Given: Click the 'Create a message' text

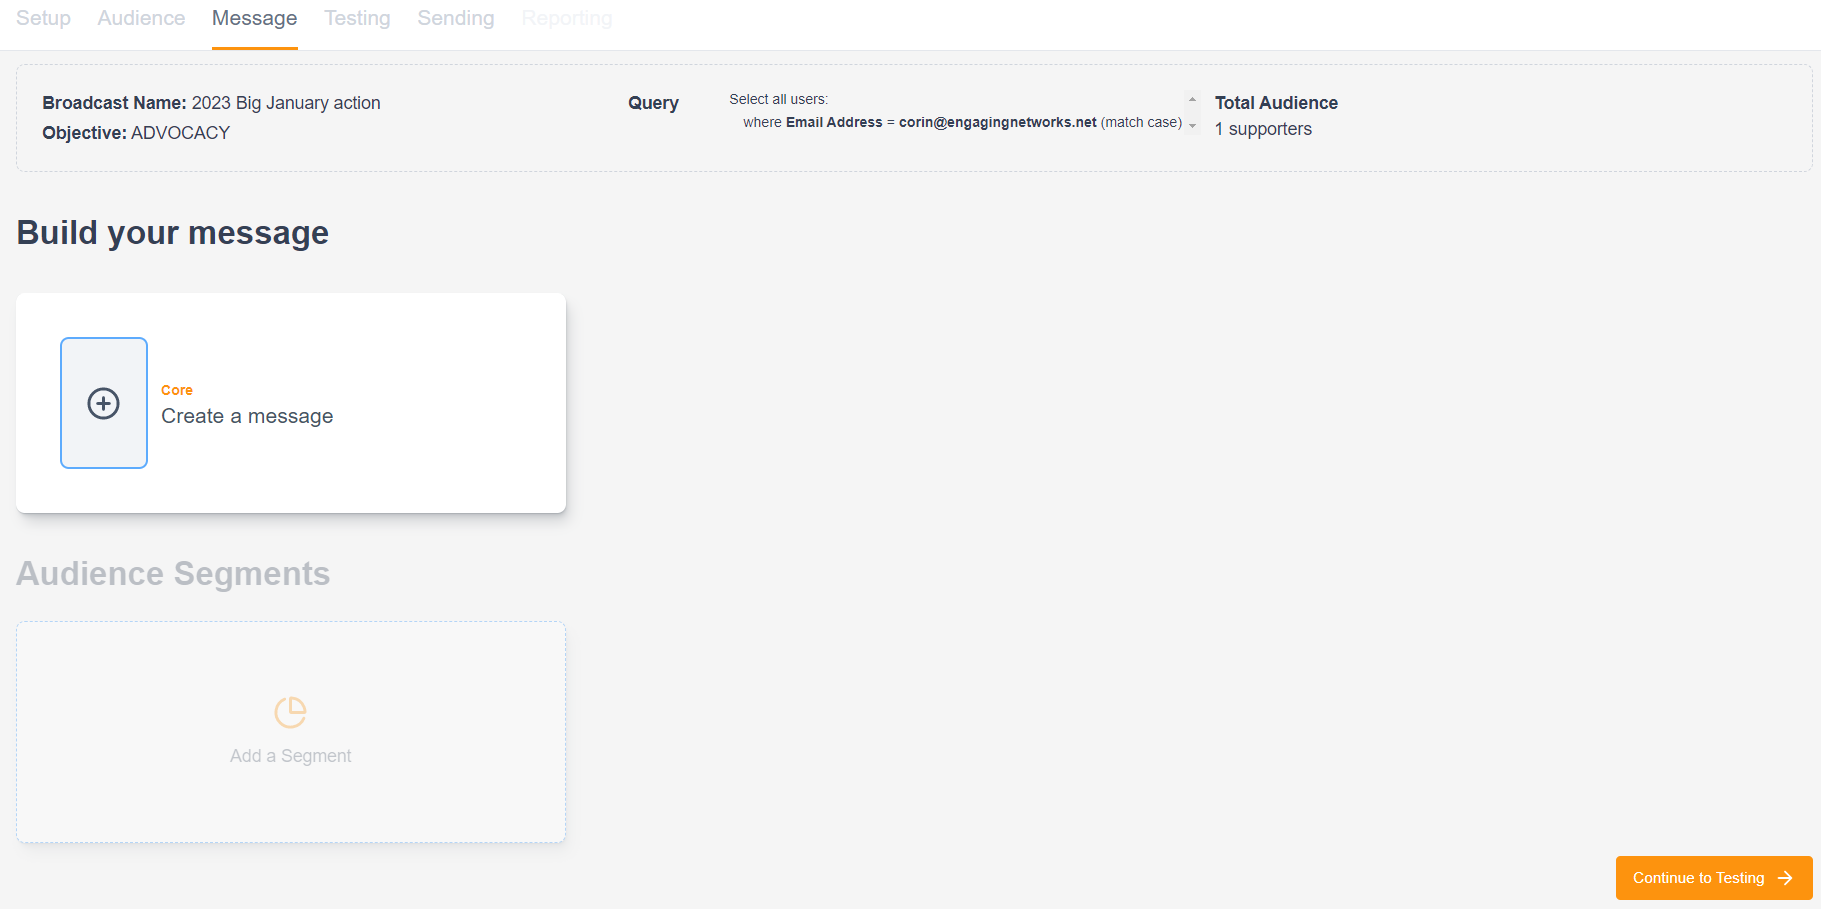Looking at the screenshot, I should tap(247, 416).
